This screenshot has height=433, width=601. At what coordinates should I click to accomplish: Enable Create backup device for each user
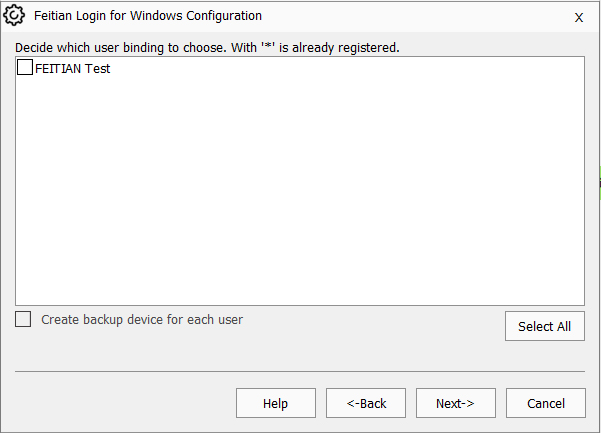[x=23, y=319]
